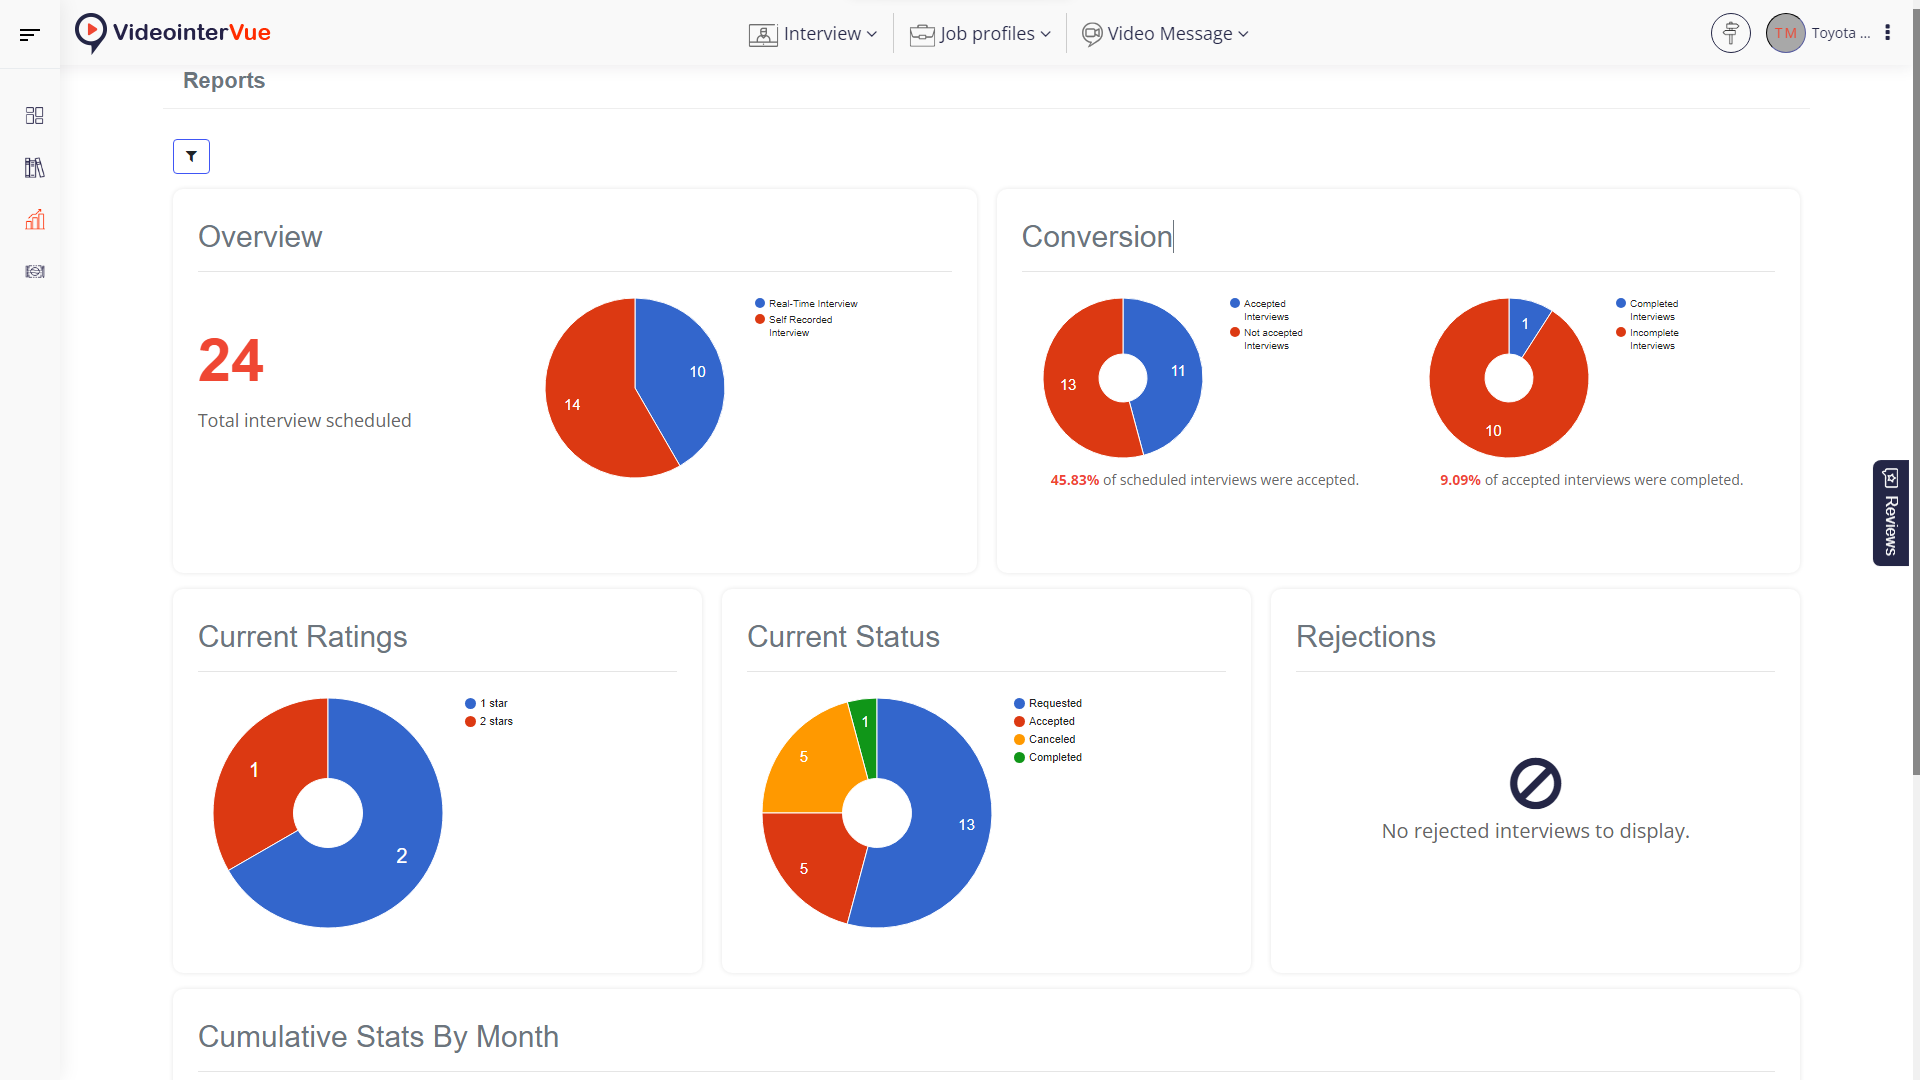
Task: Open the hamburger menu icon
Action: pyautogui.click(x=30, y=34)
